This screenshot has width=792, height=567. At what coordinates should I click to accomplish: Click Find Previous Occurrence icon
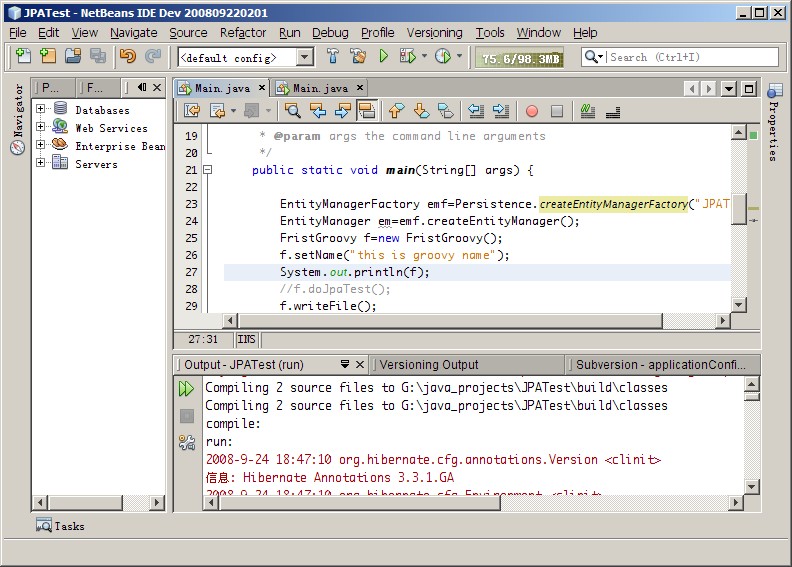318,110
